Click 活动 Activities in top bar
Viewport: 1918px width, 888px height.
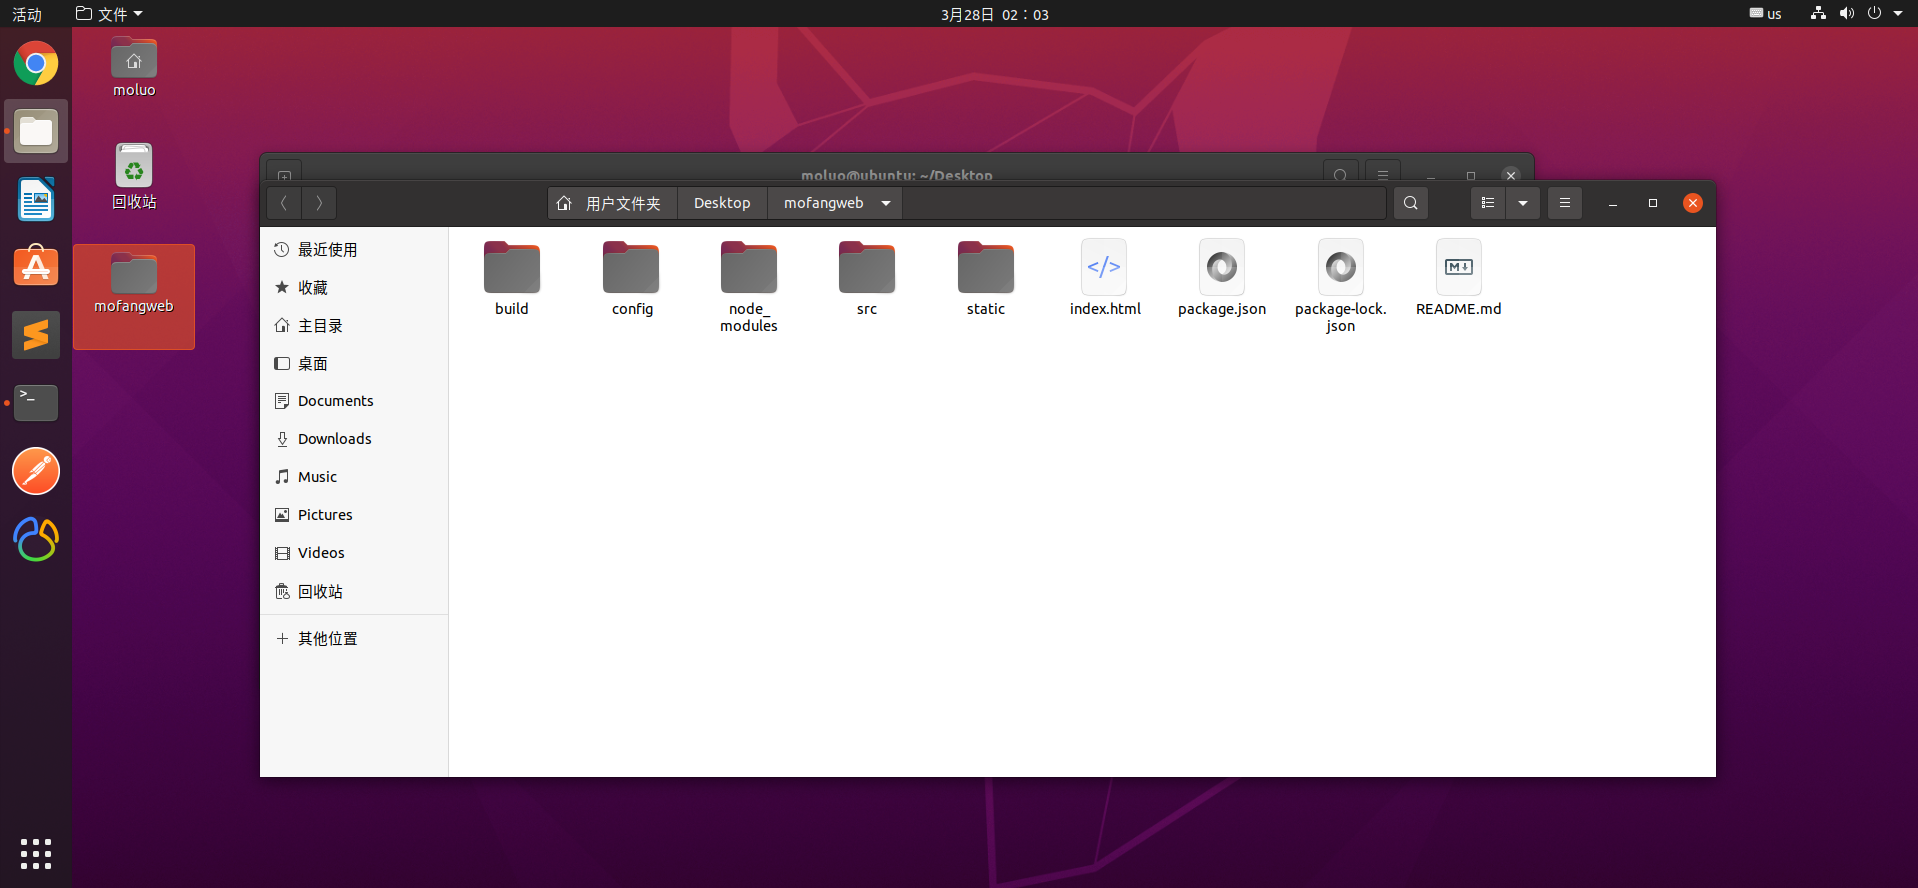(27, 14)
